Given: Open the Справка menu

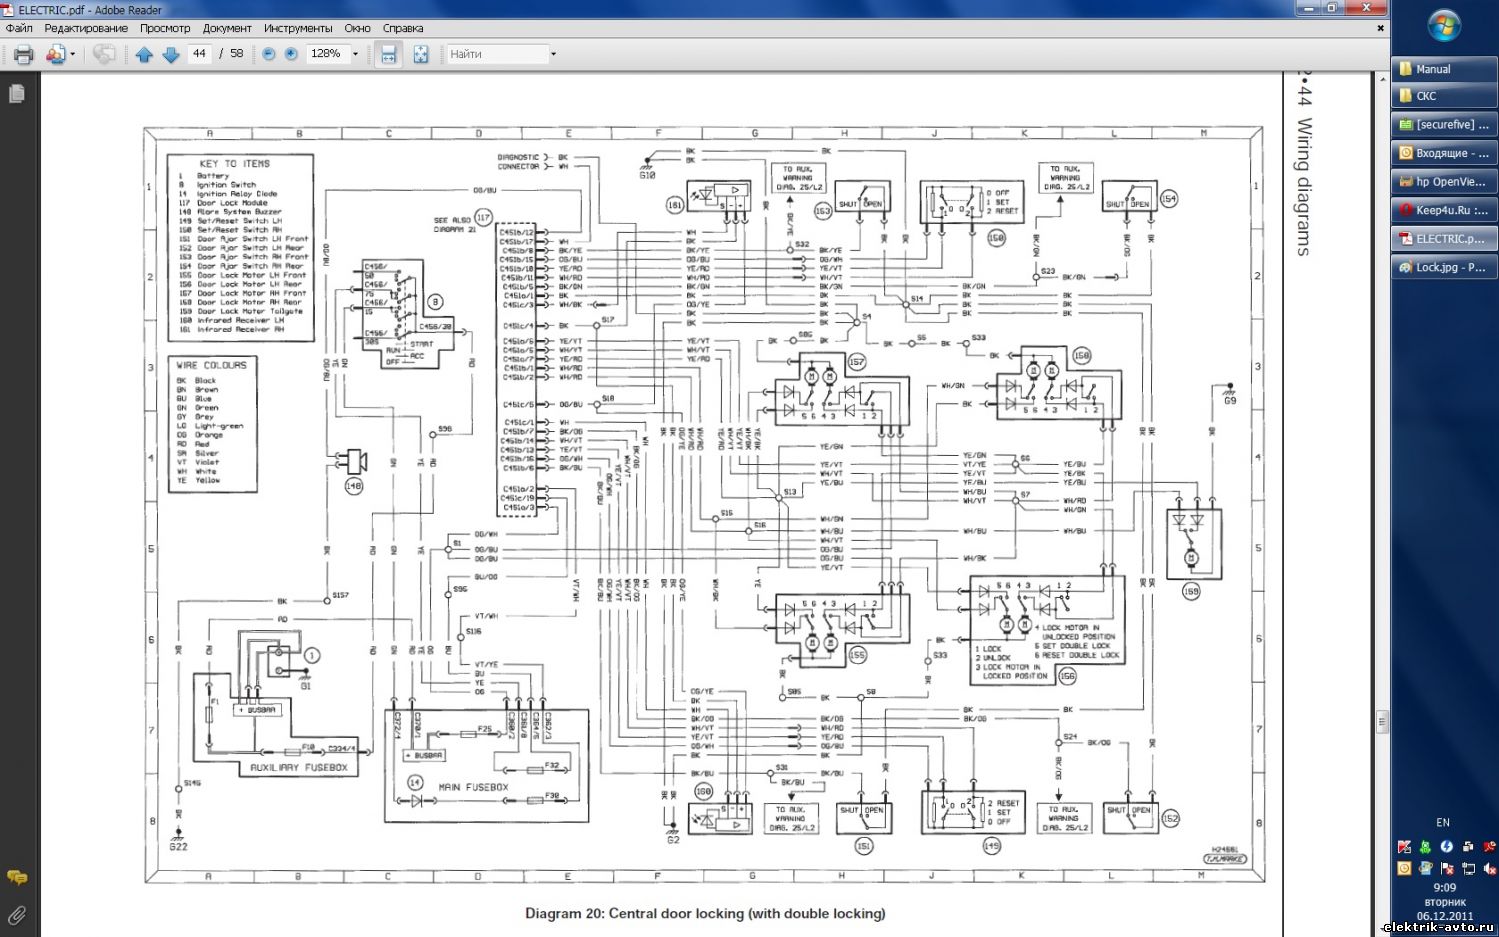Looking at the screenshot, I should (x=403, y=28).
